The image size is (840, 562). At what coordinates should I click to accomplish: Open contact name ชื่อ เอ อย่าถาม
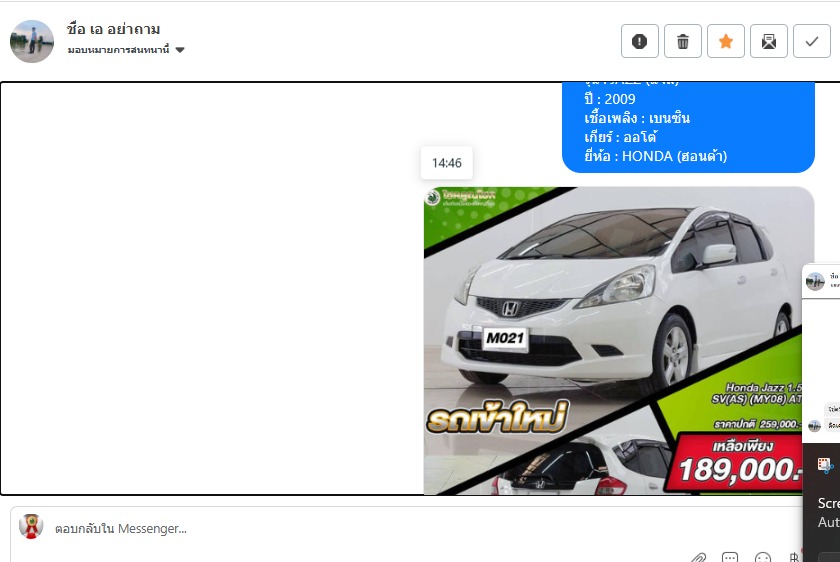point(113,29)
